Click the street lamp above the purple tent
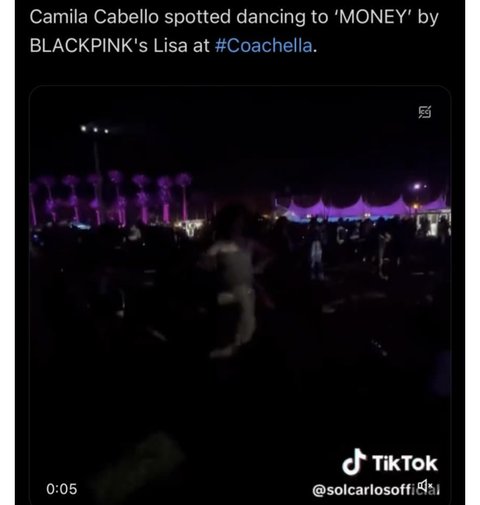The height and width of the screenshot is (505, 480). point(418,187)
